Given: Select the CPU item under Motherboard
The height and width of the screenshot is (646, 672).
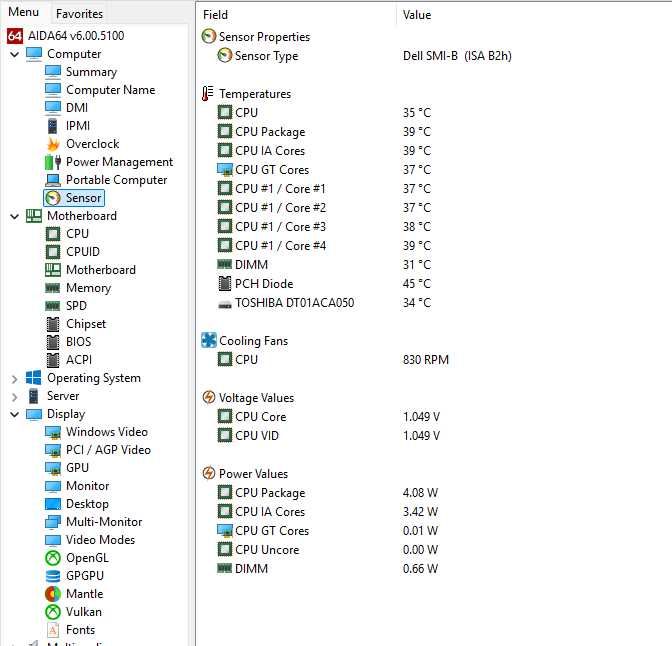Looking at the screenshot, I should coord(77,234).
